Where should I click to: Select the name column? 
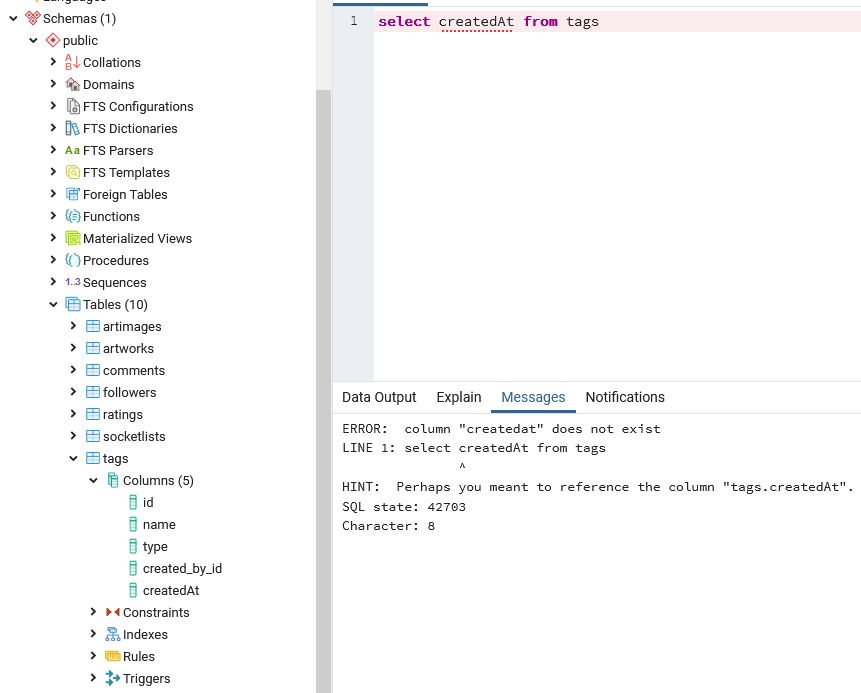(159, 524)
